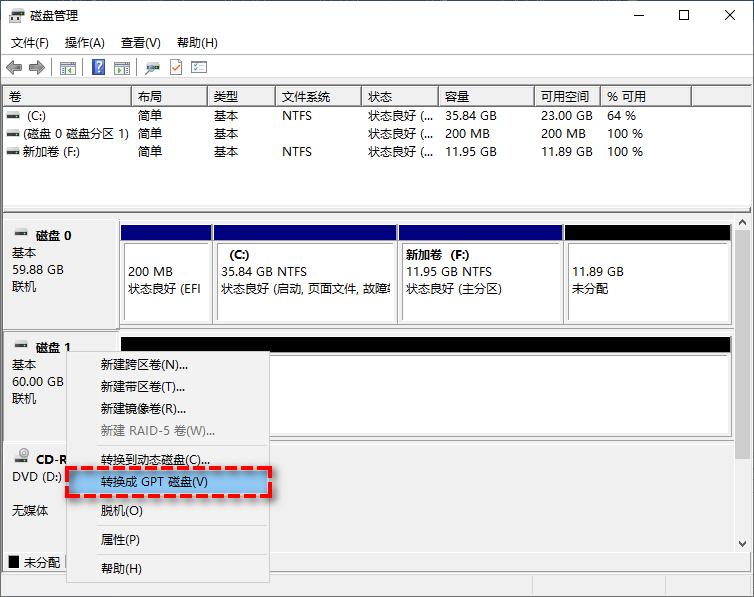The width and height of the screenshot is (754, 597).
Task: Click the forward arrow toolbar icon
Action: [x=36, y=67]
